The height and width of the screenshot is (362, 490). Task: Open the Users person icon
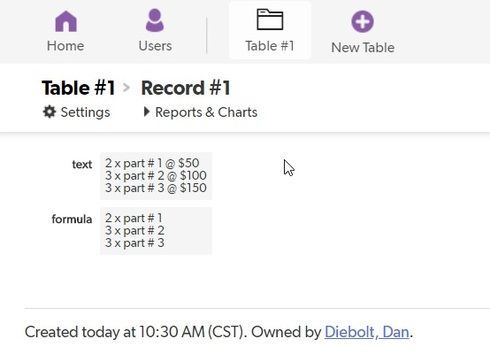155,21
